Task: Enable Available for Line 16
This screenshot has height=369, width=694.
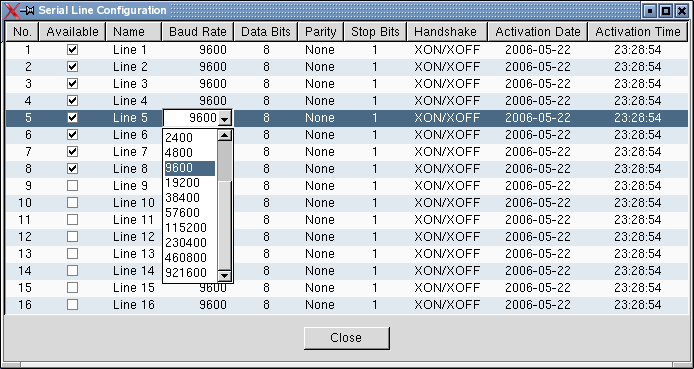Action: (72, 304)
